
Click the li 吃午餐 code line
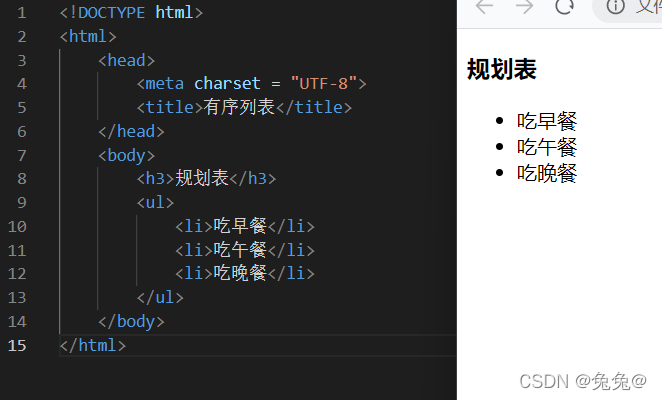click(245, 250)
